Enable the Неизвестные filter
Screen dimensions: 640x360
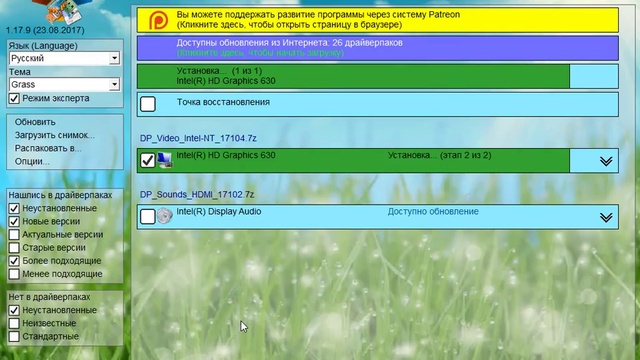pos(14,323)
